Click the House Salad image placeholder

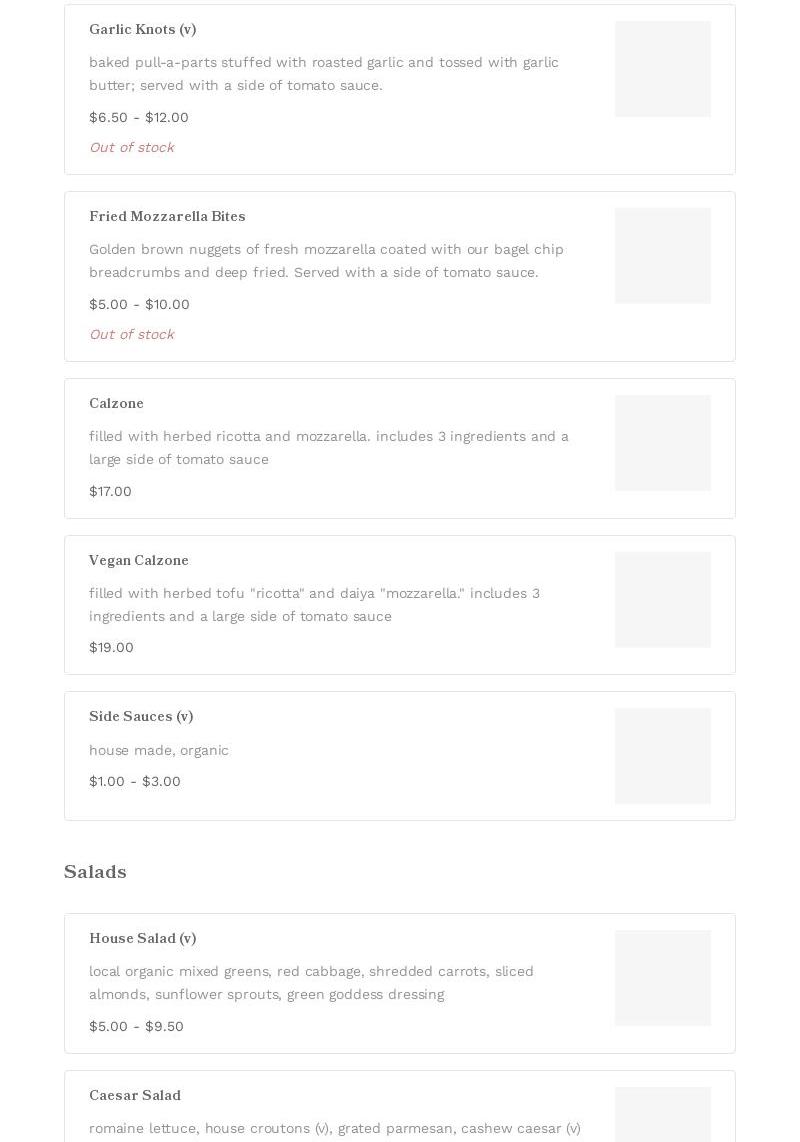pyautogui.click(x=662, y=978)
